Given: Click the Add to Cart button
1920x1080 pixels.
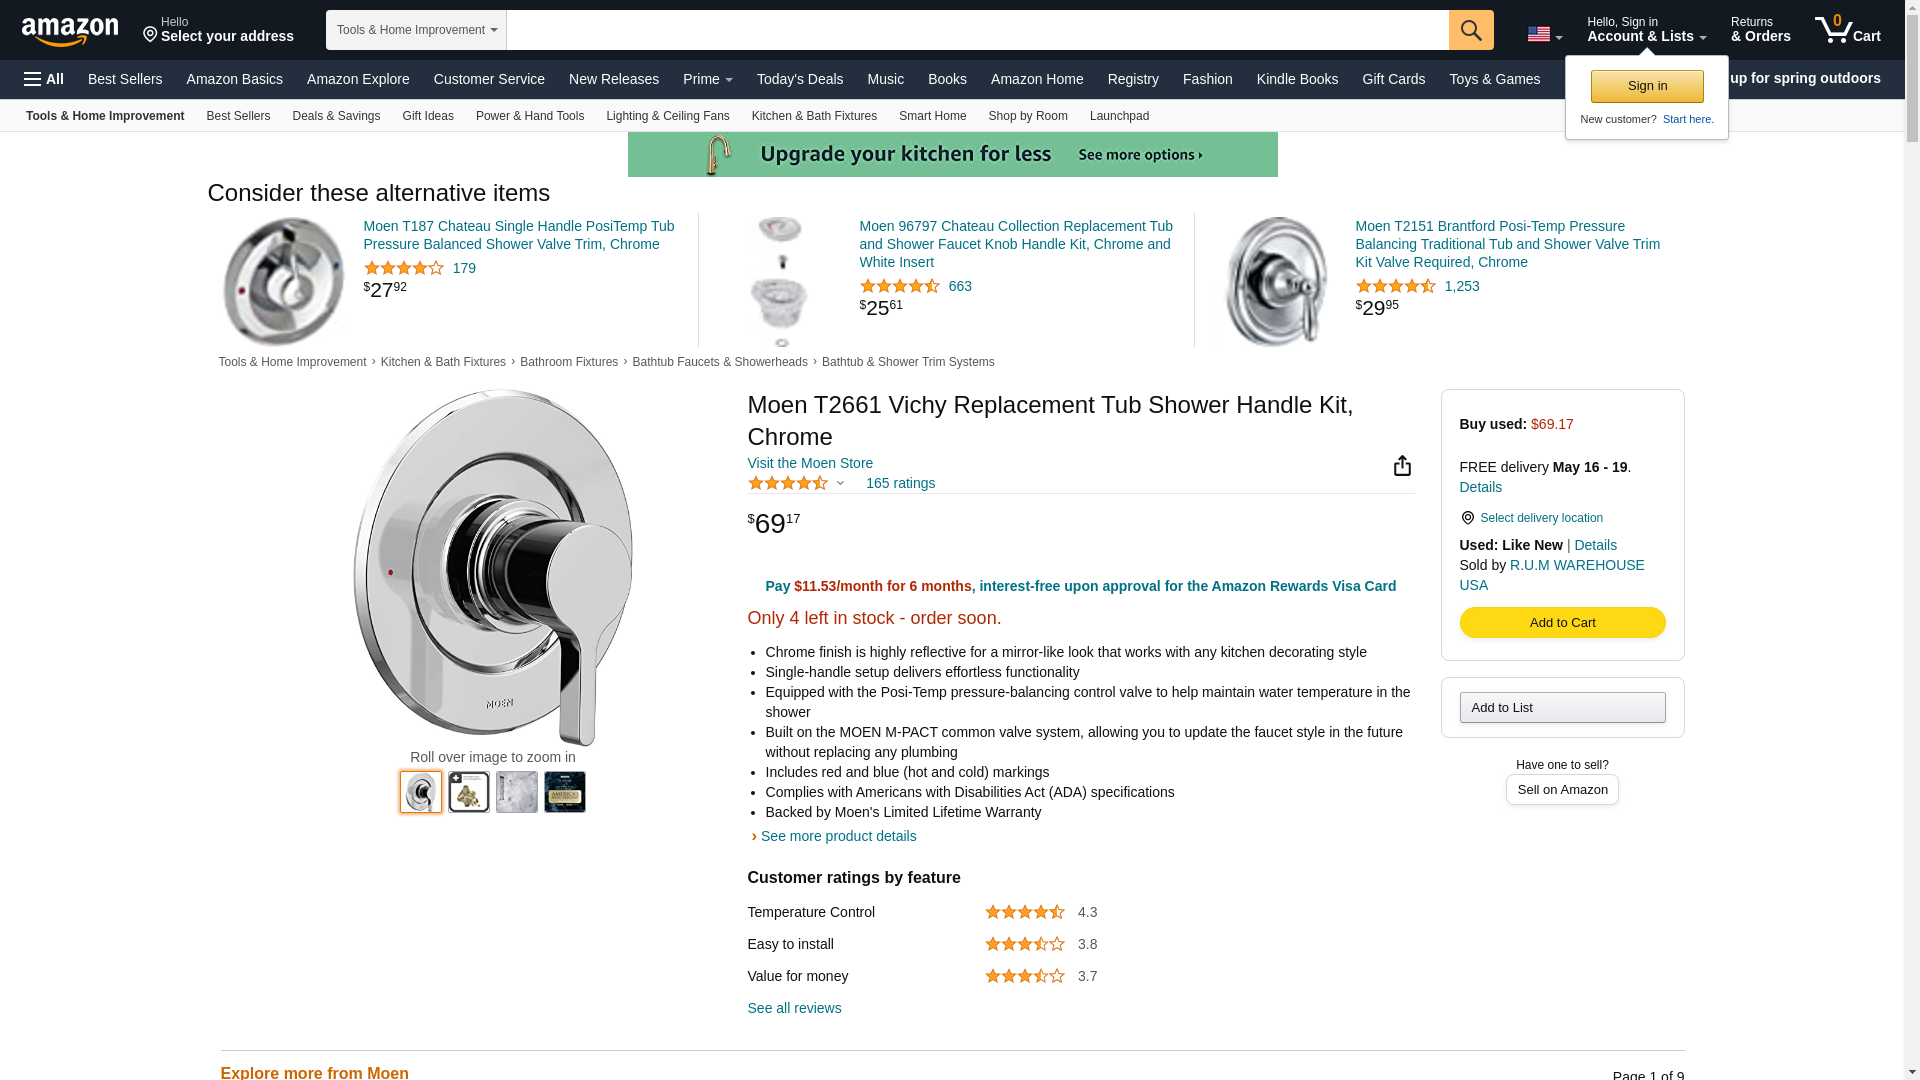Looking at the screenshot, I should [x=1562, y=623].
